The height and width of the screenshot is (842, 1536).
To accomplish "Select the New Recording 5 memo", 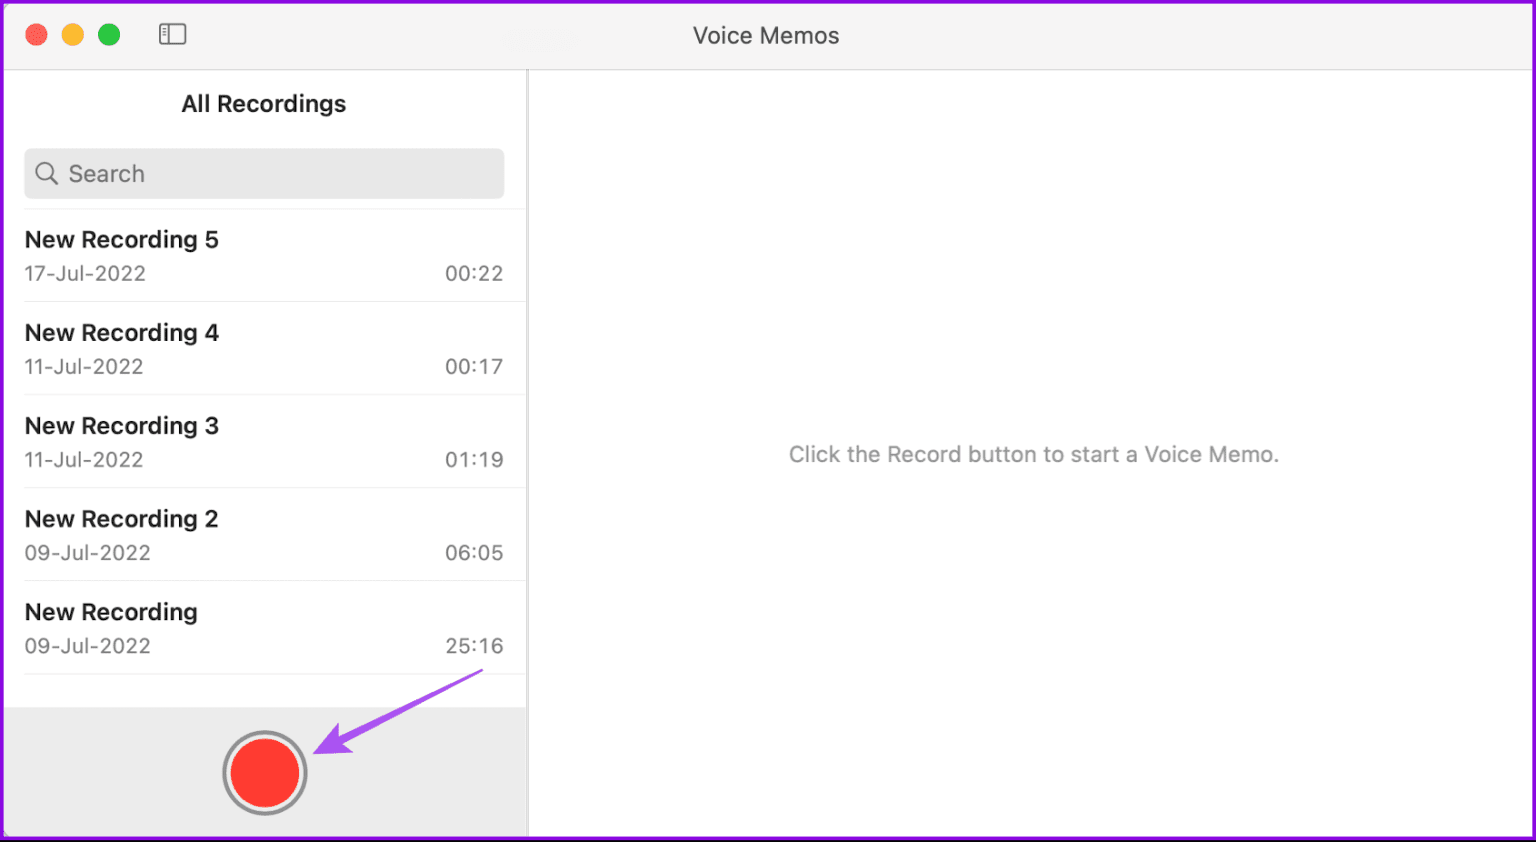I will (263, 255).
